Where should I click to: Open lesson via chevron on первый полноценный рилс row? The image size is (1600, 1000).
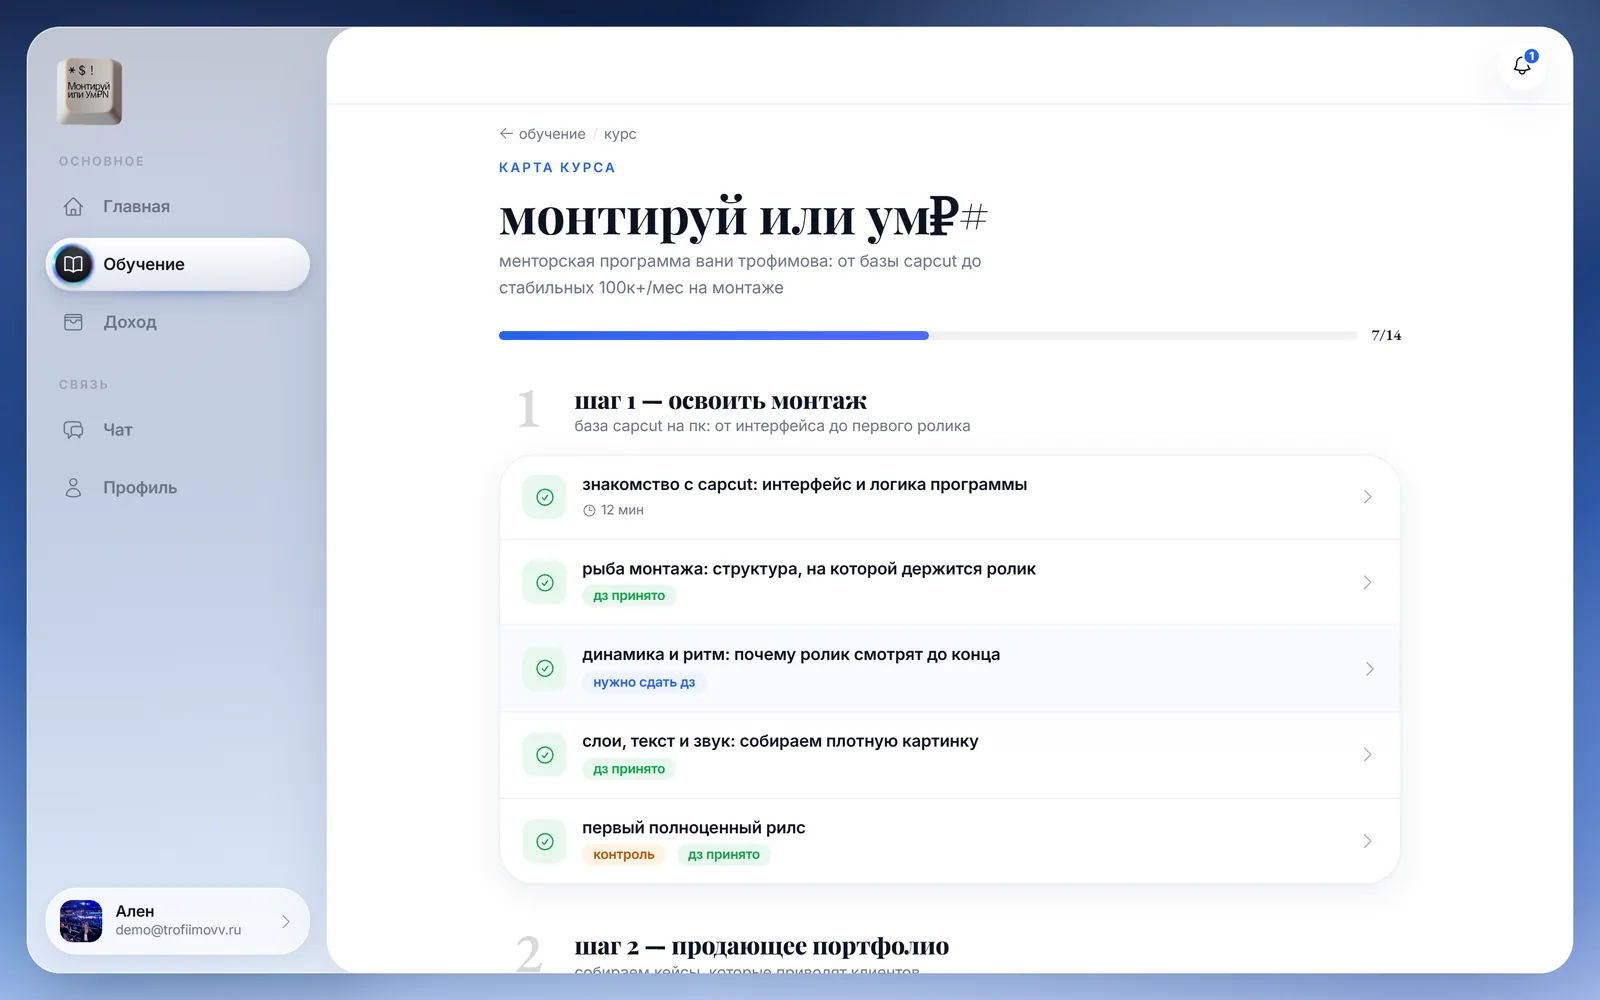1367,841
